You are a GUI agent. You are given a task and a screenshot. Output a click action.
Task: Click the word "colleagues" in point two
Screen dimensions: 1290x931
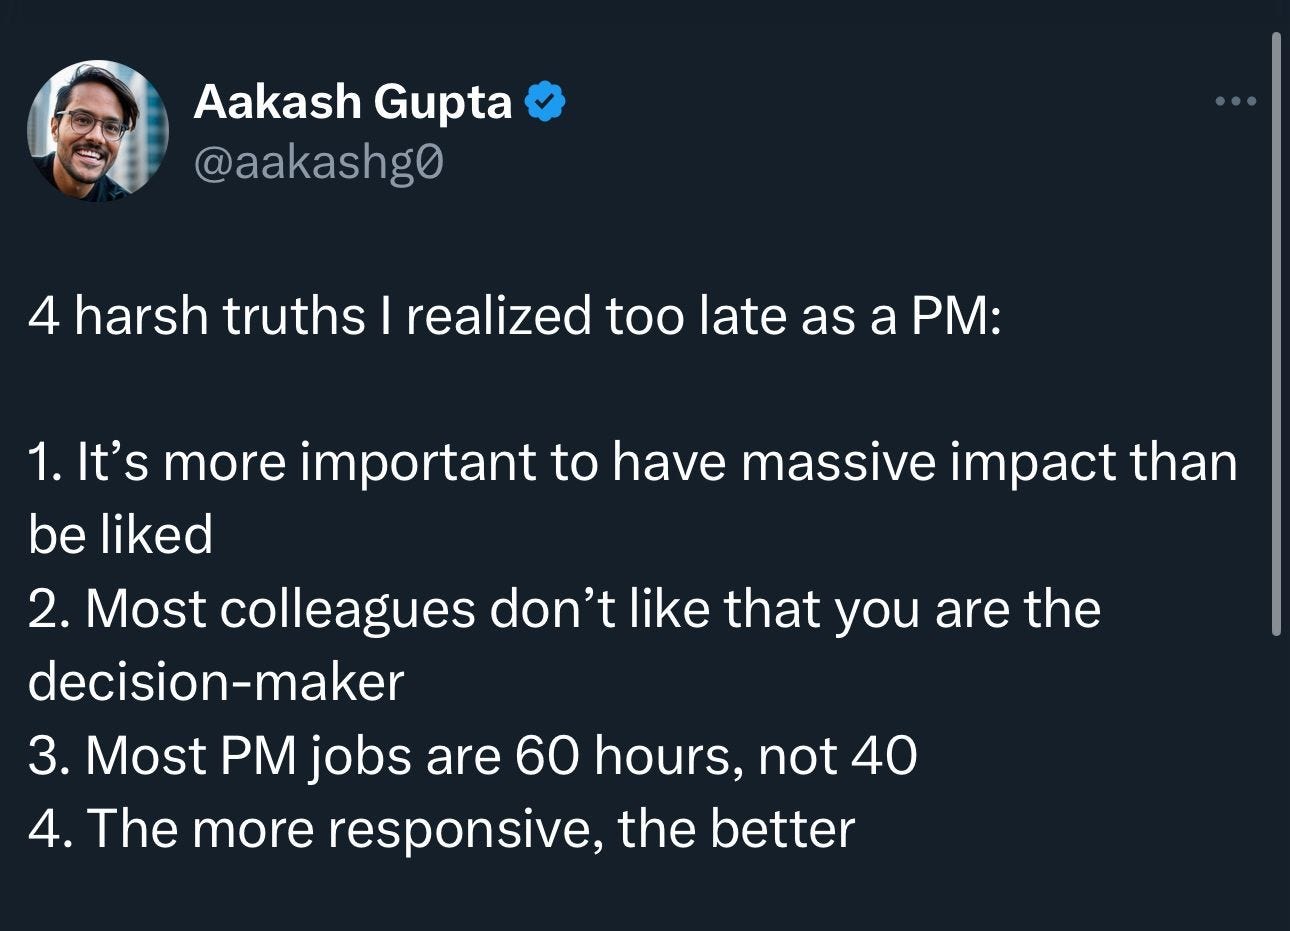[347, 611]
